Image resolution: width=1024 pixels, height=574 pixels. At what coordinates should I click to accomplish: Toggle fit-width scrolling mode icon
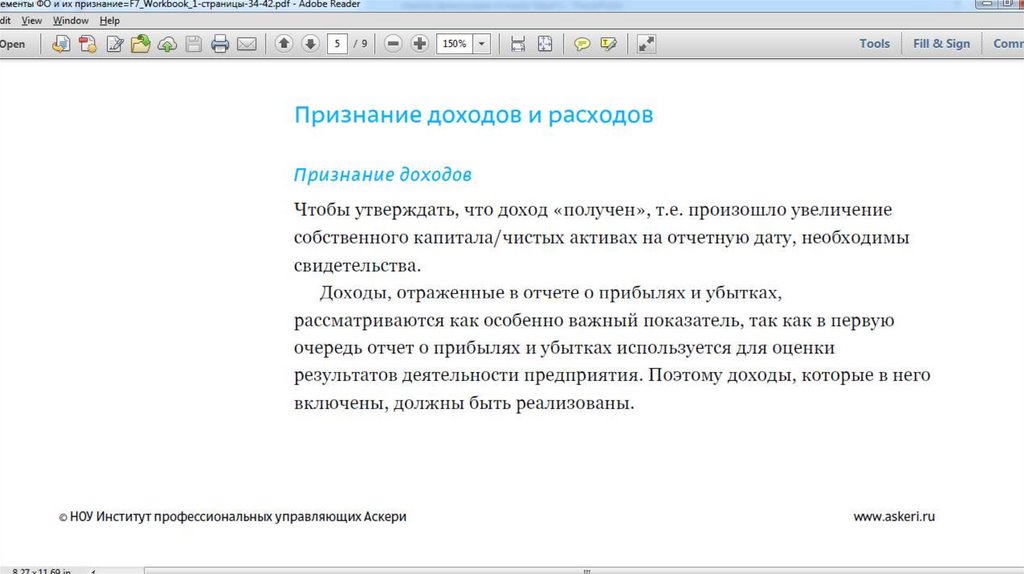[518, 44]
